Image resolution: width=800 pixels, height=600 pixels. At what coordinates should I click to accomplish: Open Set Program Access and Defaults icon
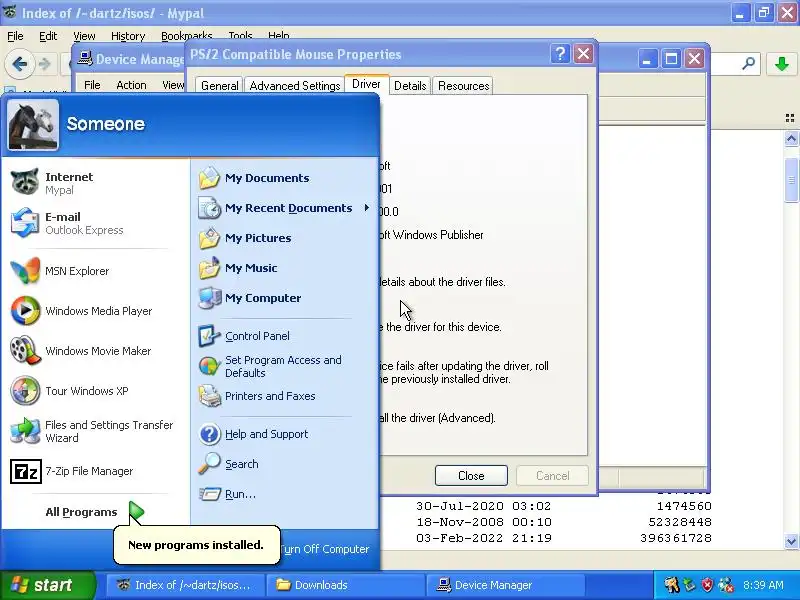[209, 366]
